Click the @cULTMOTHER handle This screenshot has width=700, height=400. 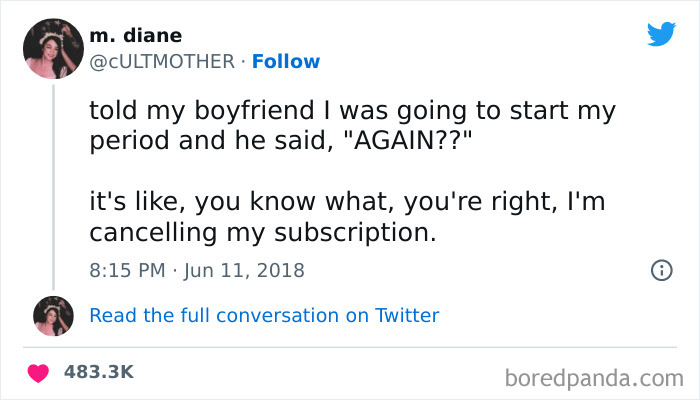165,61
